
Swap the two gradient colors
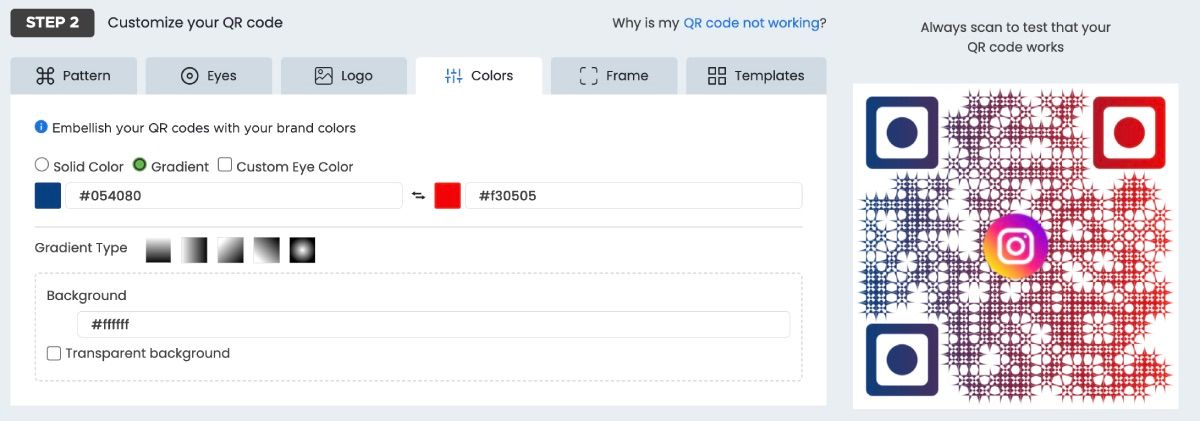point(418,196)
